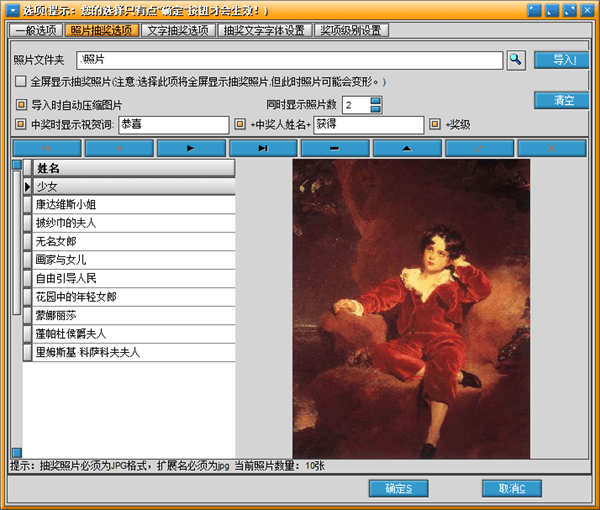Toggle the +奖级 checkbox
Image resolution: width=600 pixels, height=510 pixels.
pos(435,125)
